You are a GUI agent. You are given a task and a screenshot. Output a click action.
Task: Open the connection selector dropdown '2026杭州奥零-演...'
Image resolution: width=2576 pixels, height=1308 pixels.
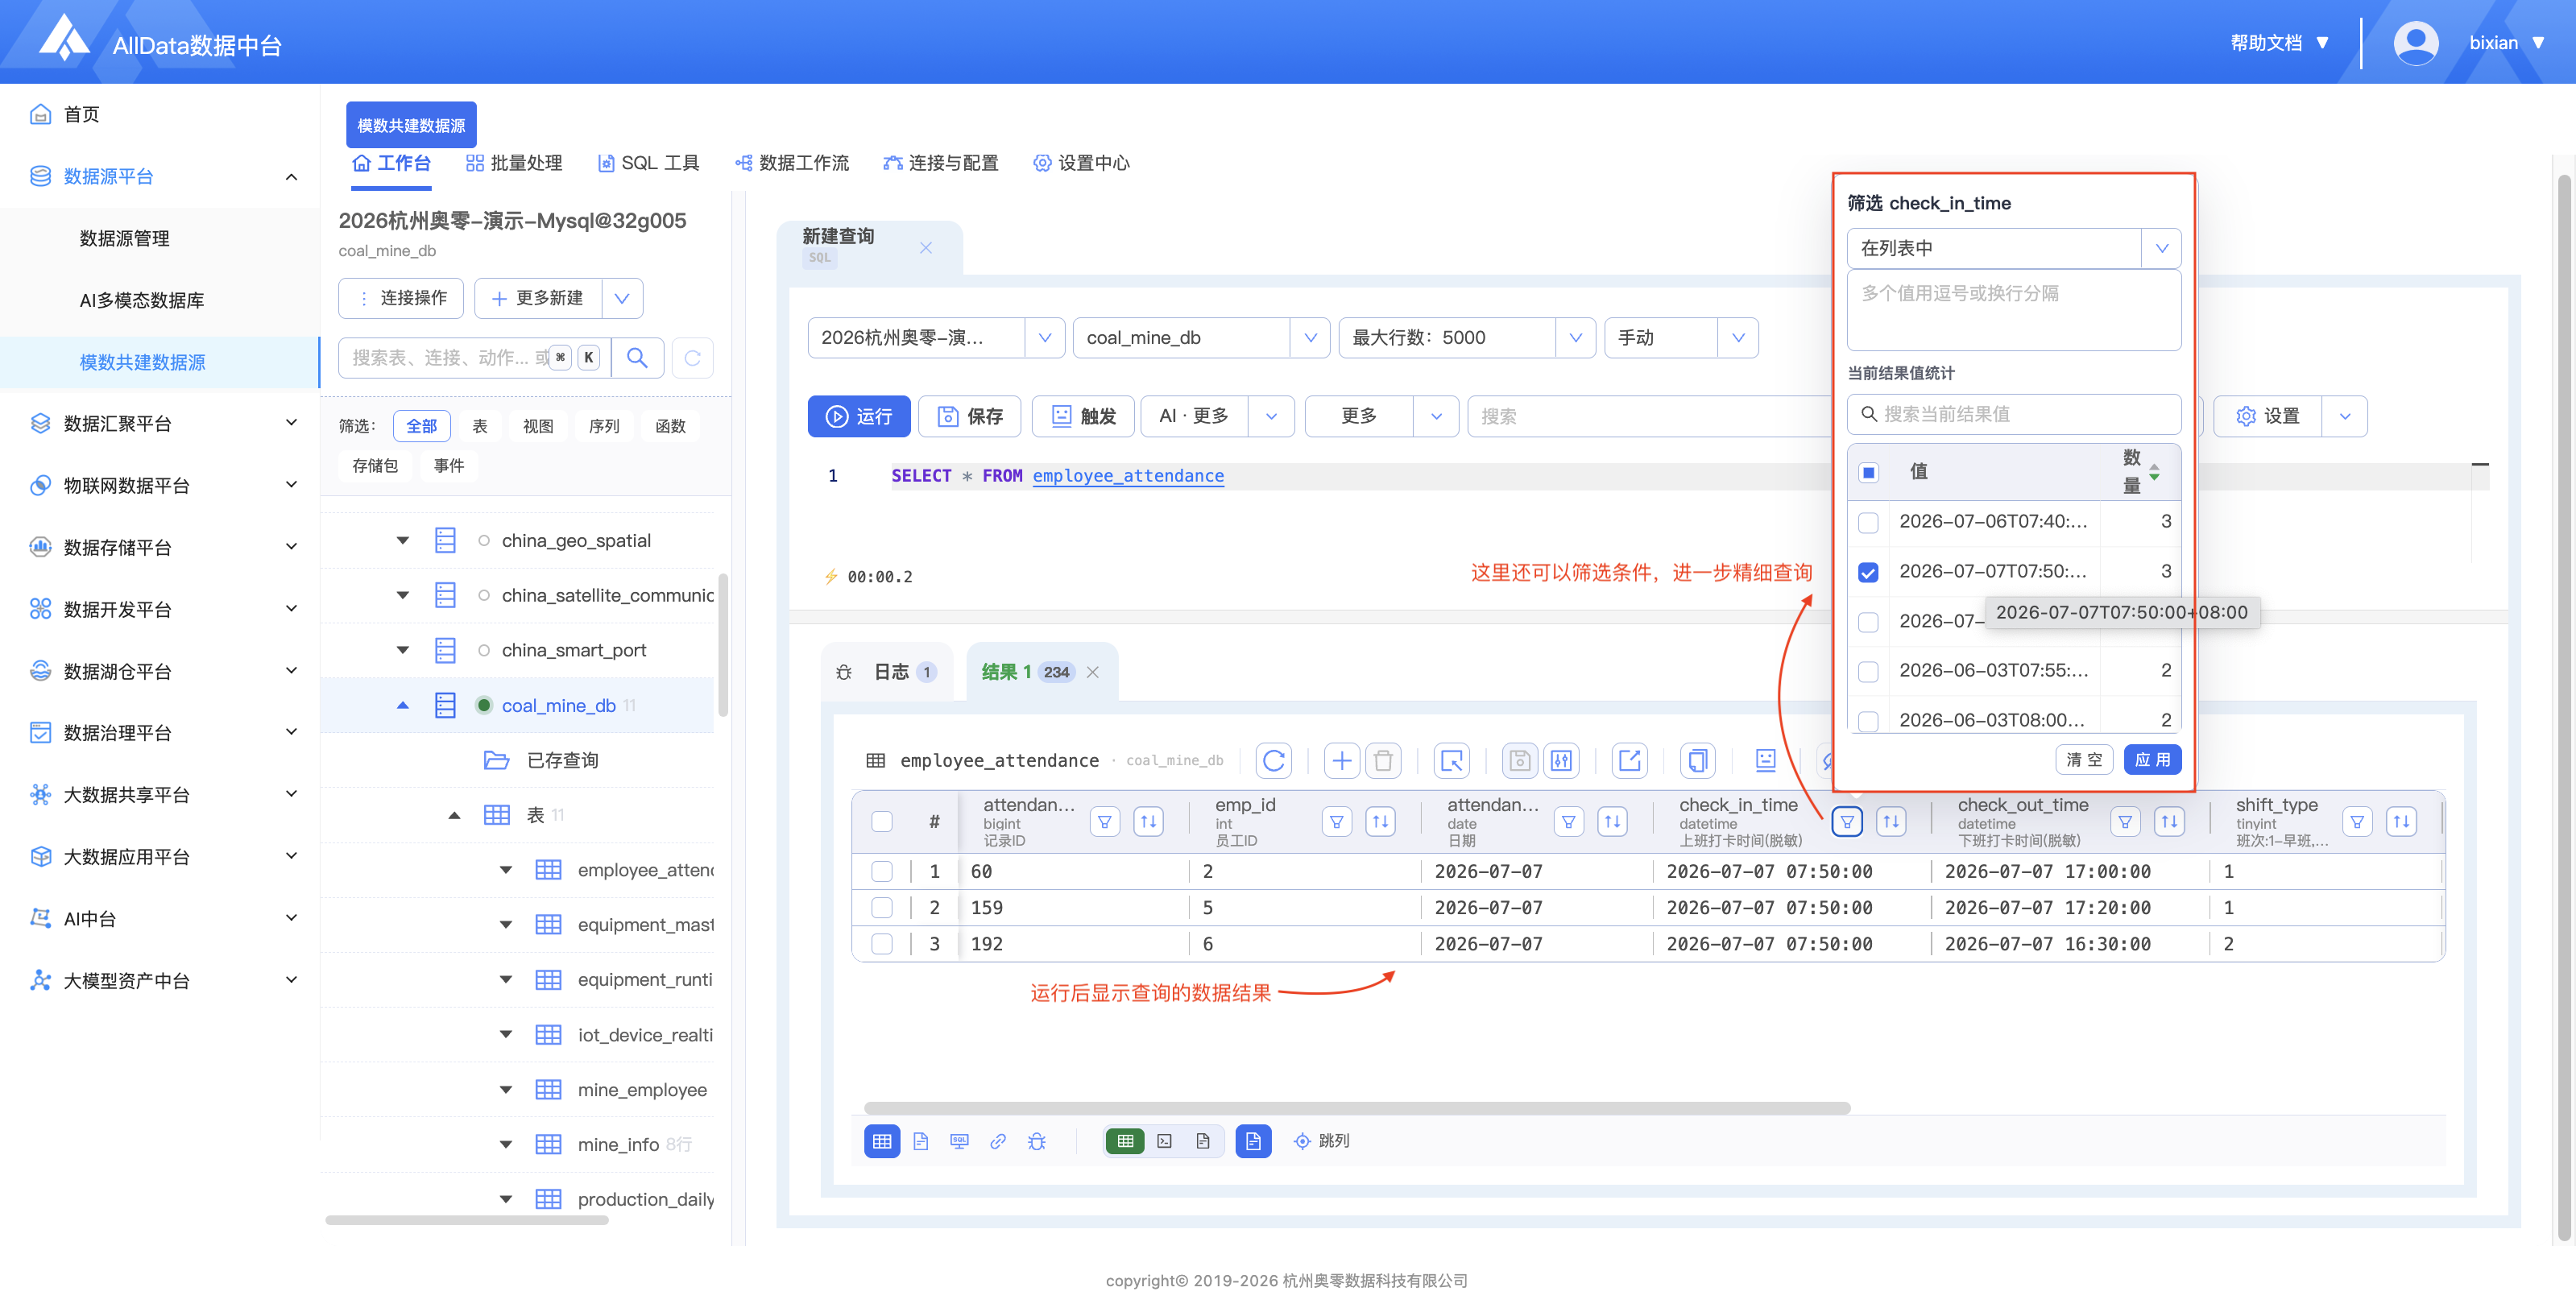pos(936,337)
